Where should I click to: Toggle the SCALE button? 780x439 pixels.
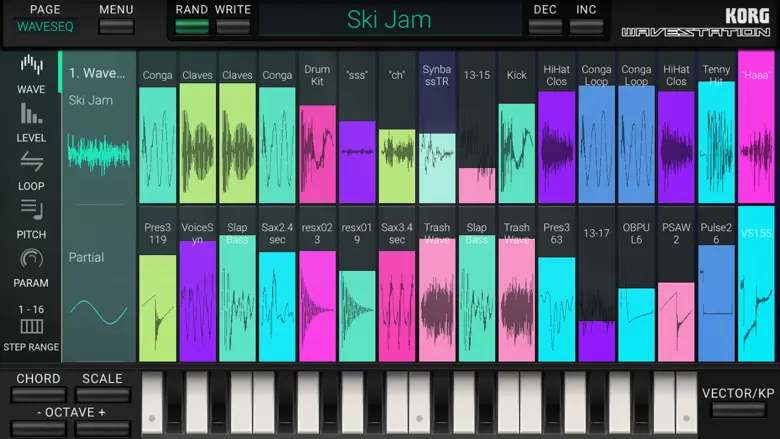pos(102,395)
